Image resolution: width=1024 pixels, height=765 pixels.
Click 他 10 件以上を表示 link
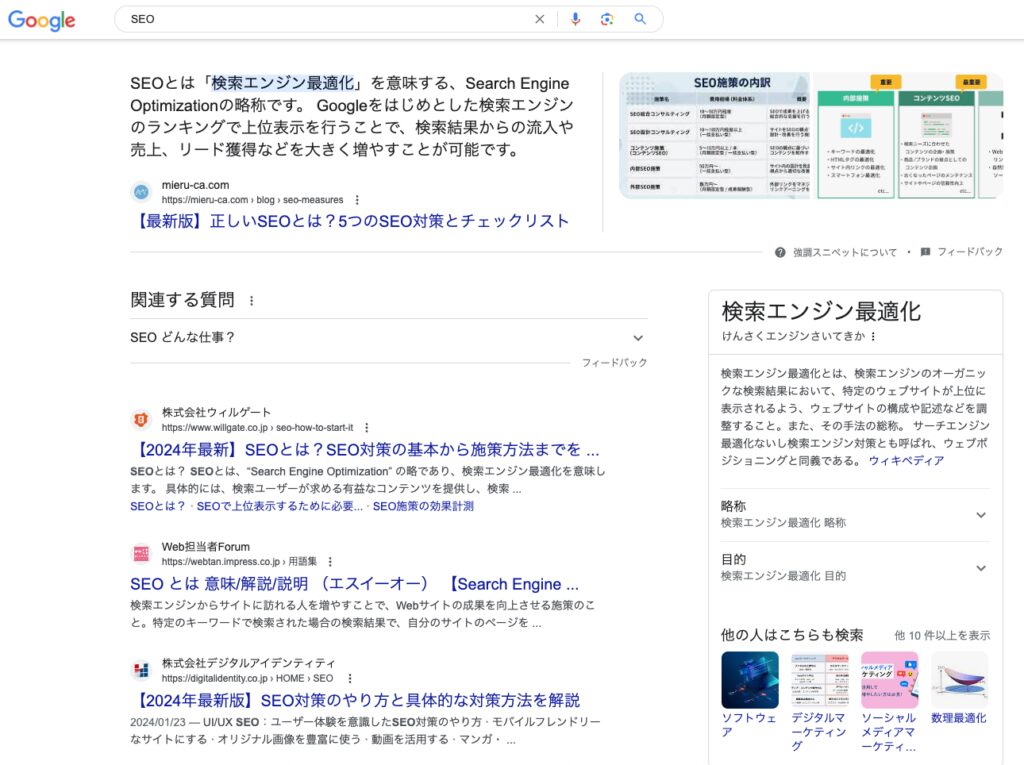tap(942, 636)
